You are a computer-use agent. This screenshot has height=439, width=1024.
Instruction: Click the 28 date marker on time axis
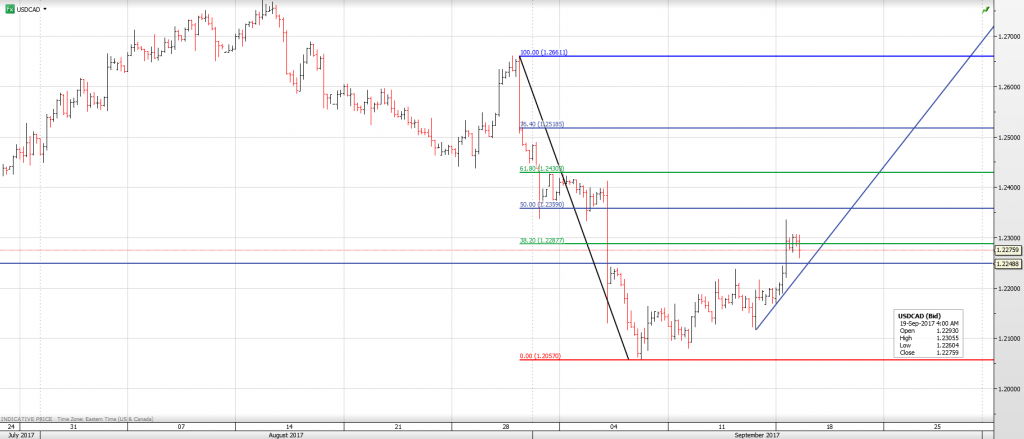coord(507,426)
